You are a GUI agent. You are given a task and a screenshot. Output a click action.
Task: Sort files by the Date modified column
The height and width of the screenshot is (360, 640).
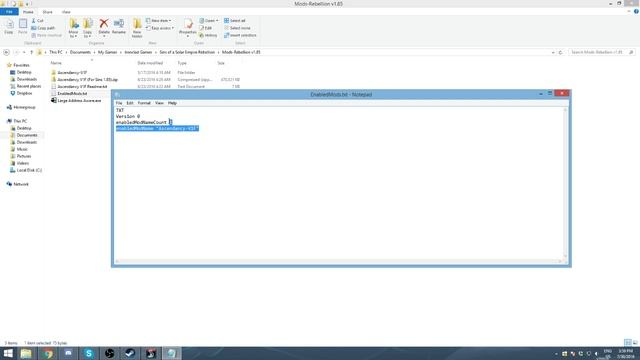point(150,63)
